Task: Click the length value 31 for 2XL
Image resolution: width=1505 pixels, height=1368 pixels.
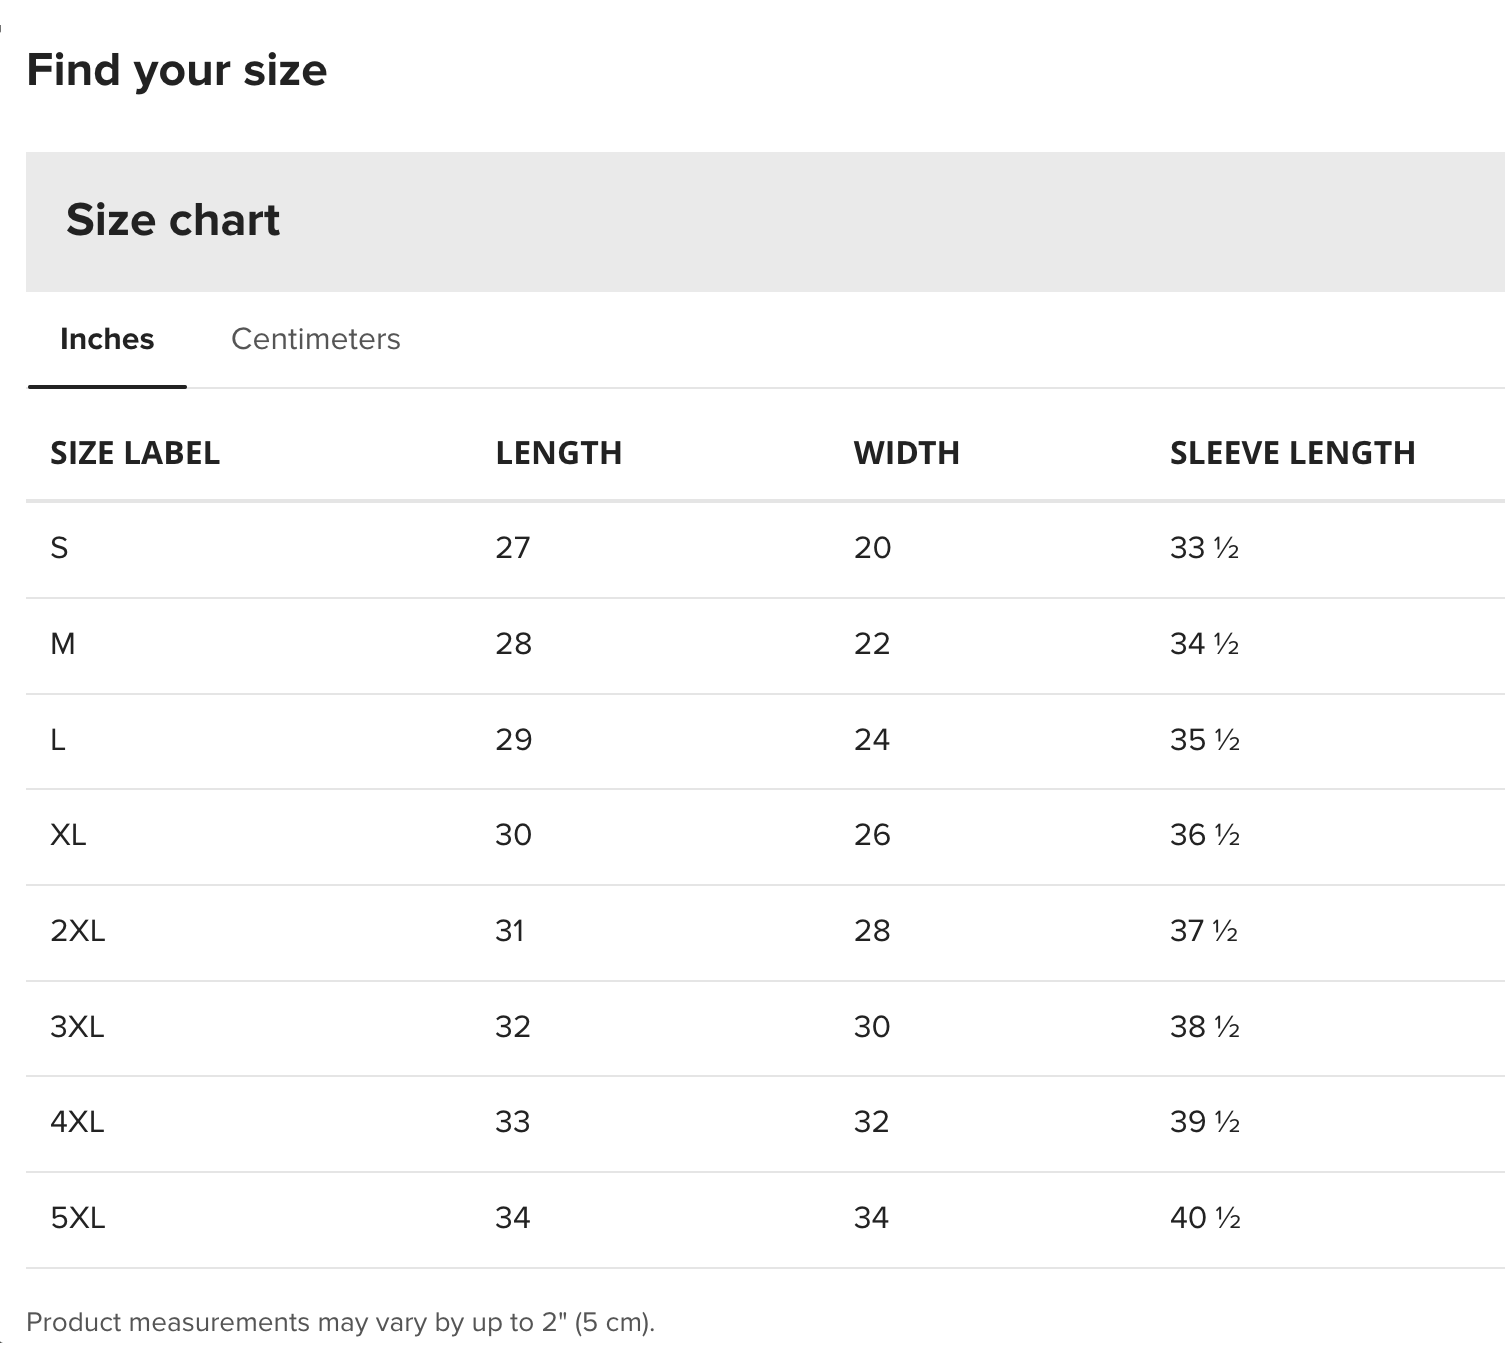Action: 509,931
